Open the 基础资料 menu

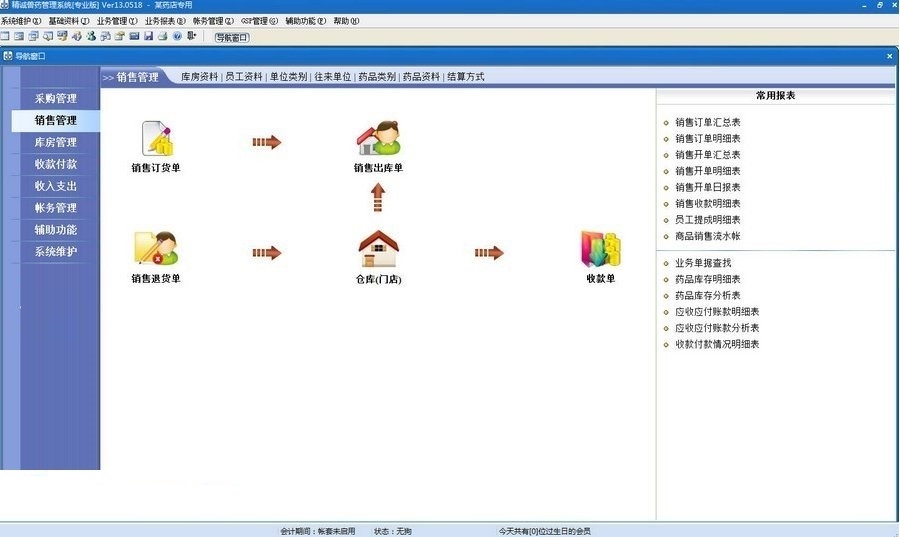tap(69, 21)
